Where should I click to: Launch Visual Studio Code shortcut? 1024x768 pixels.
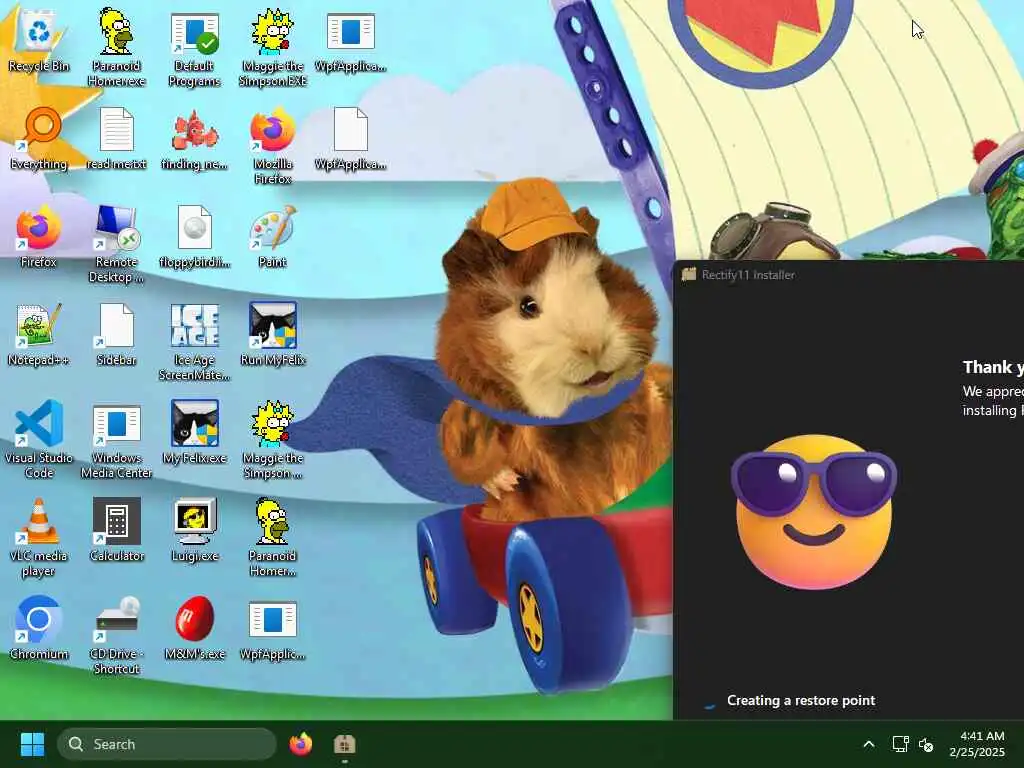click(39, 440)
